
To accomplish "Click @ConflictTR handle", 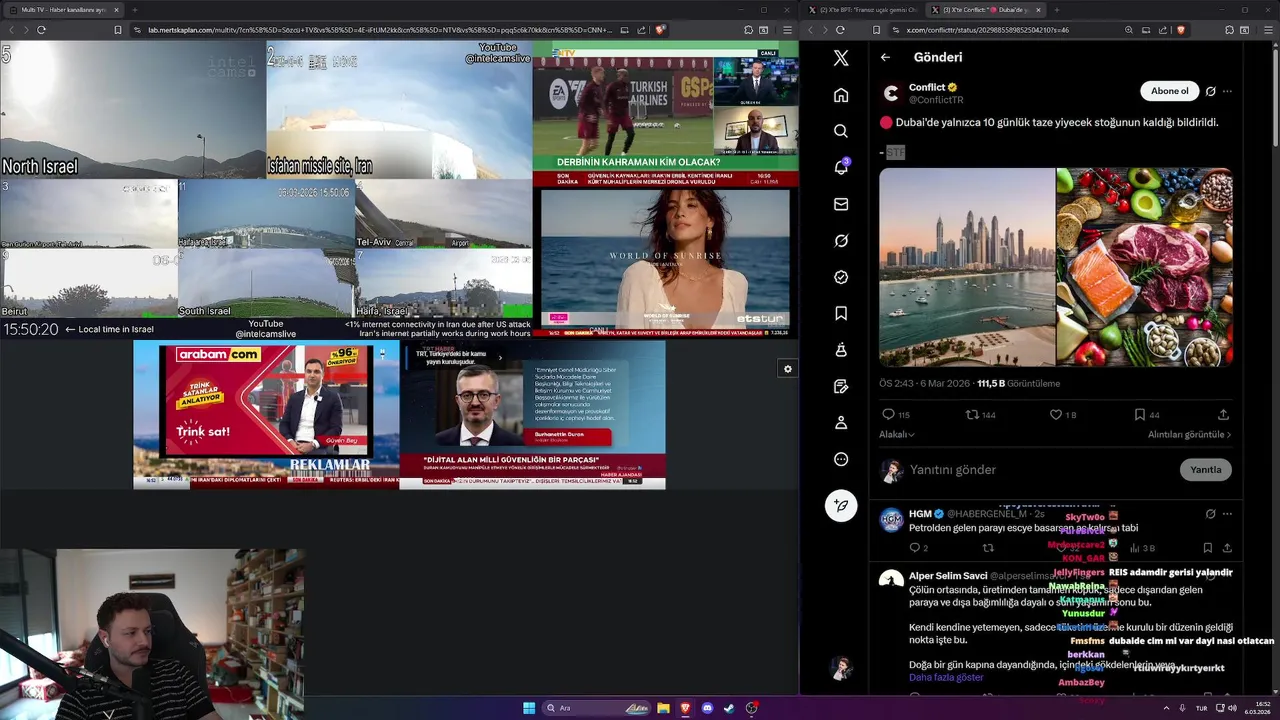I will 936,100.
